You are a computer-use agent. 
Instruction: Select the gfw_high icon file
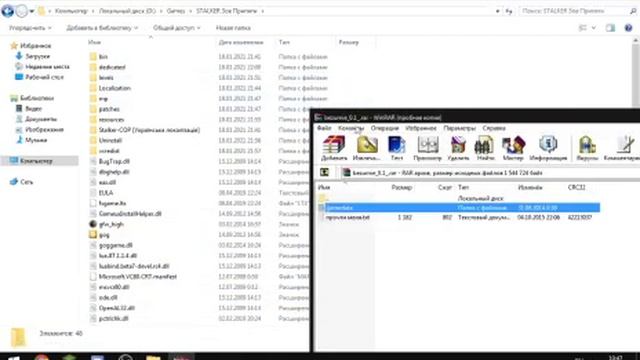point(106,224)
